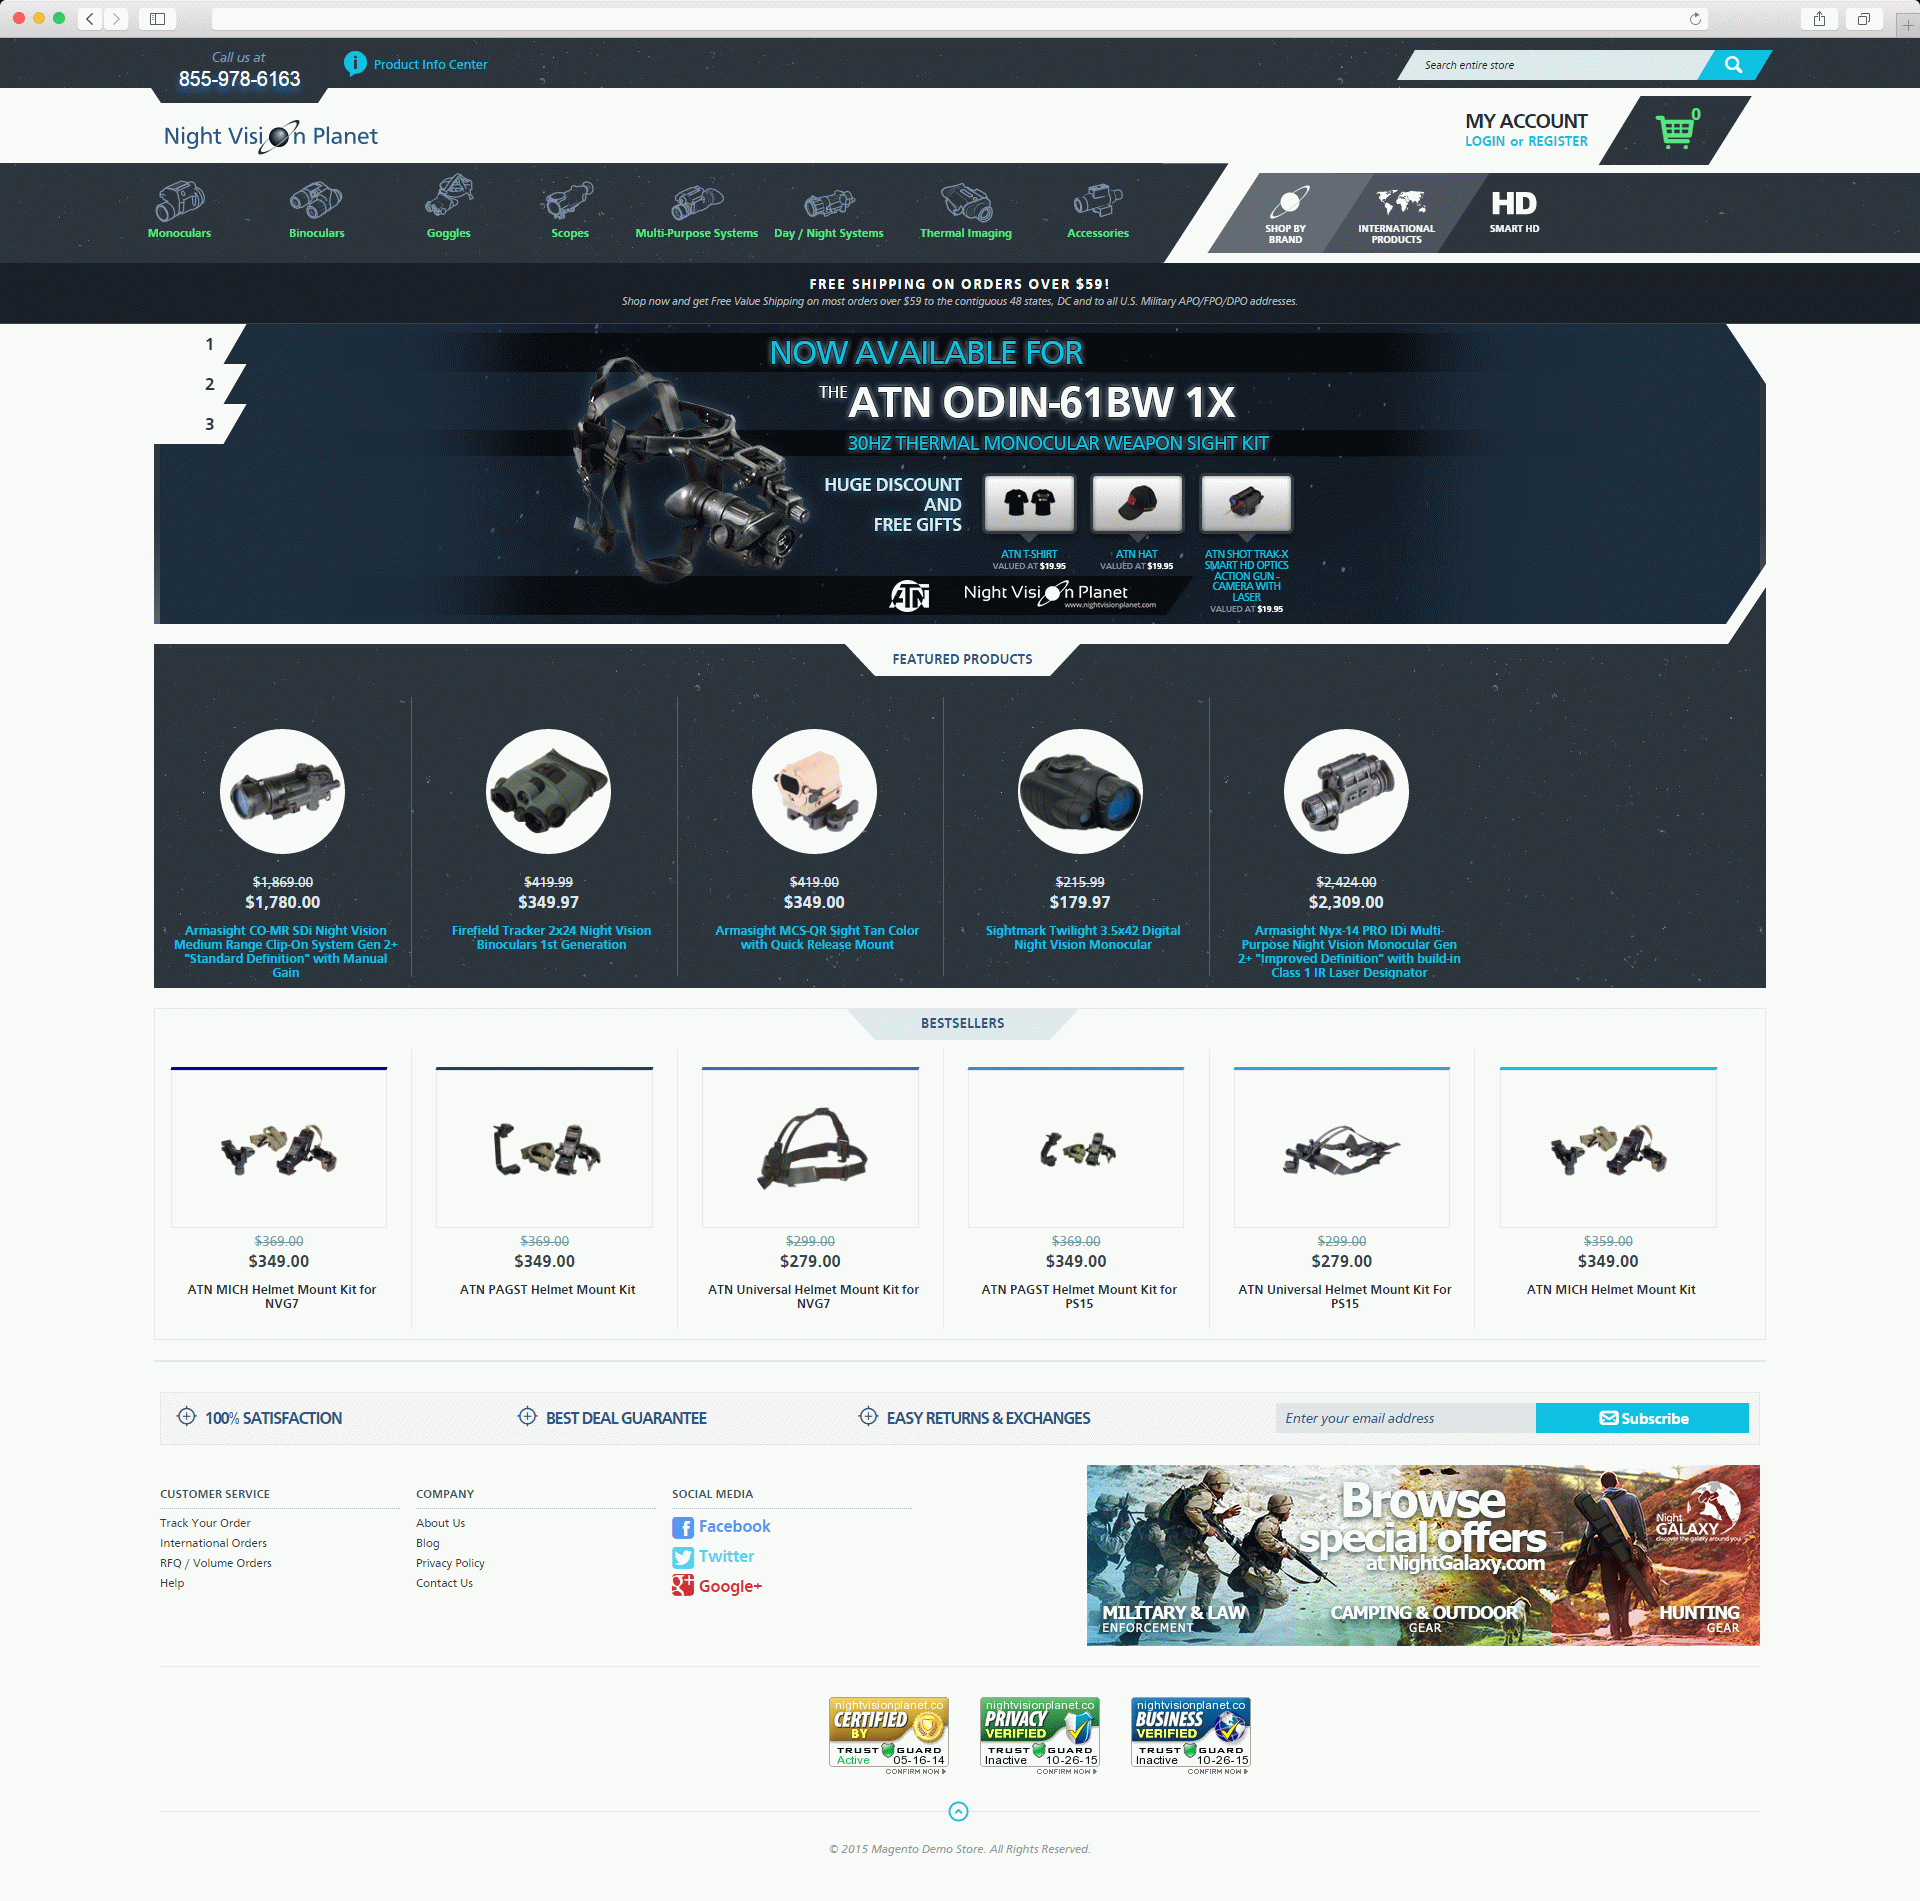Open Track Your Order link

point(205,1524)
